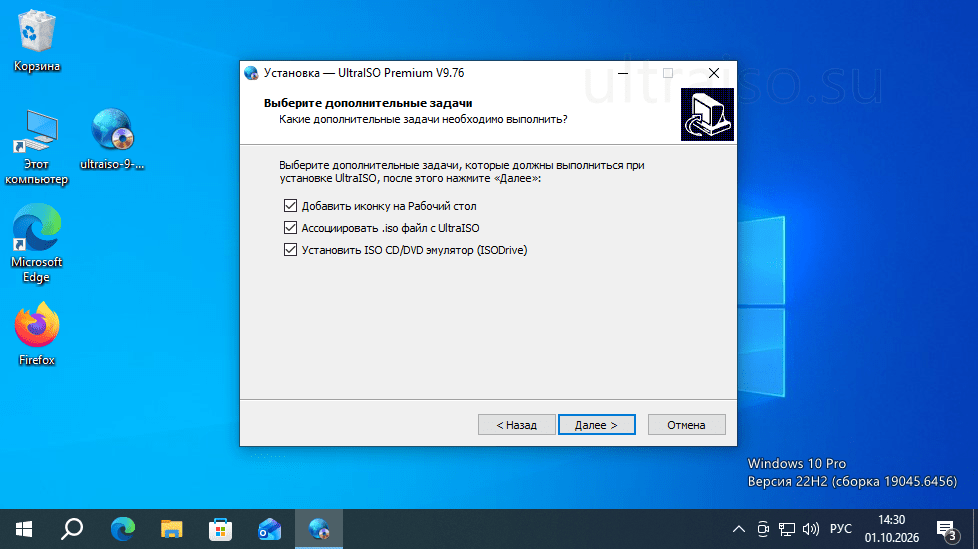Click UltraISO setup taskbar button

coord(319,529)
